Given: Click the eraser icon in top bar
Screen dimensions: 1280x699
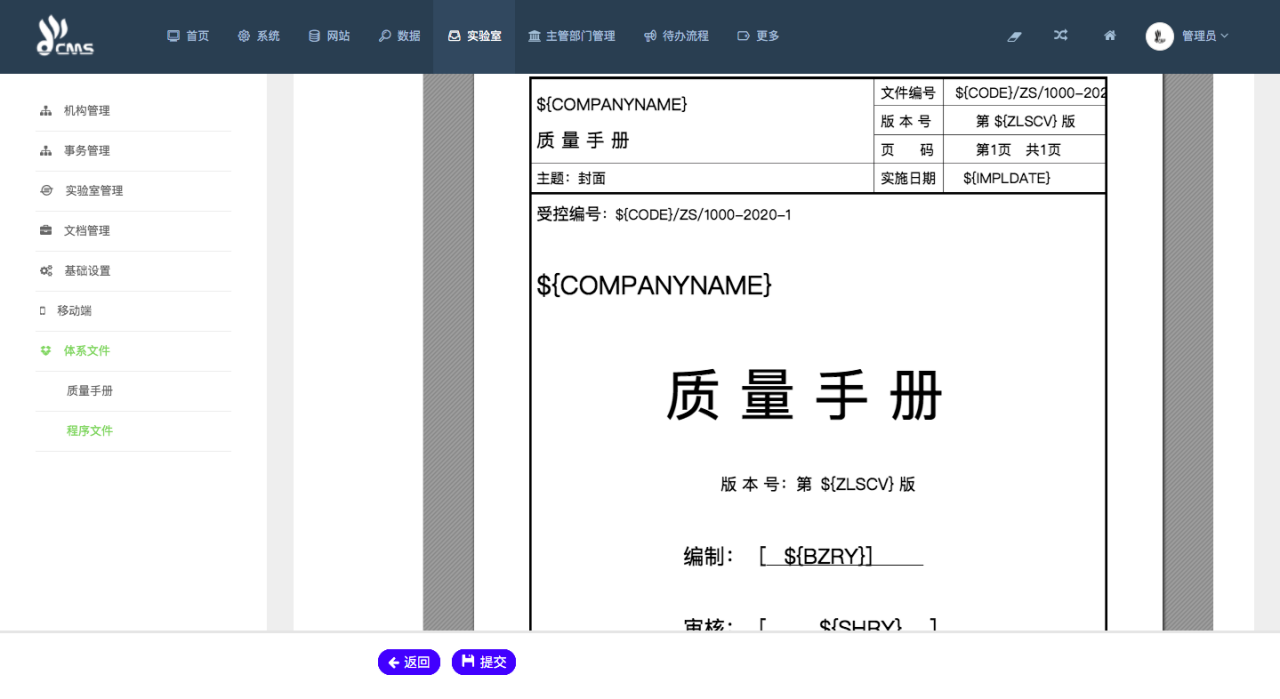Looking at the screenshot, I should click(x=1014, y=36).
